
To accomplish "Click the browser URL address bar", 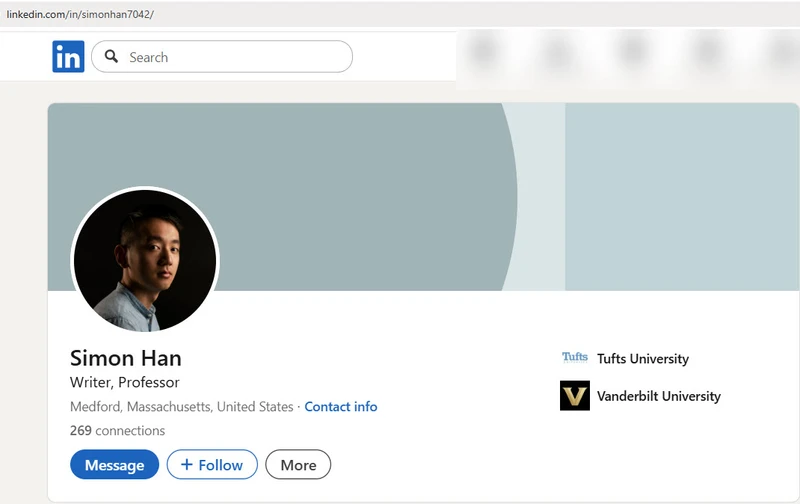I will pos(400,14).
